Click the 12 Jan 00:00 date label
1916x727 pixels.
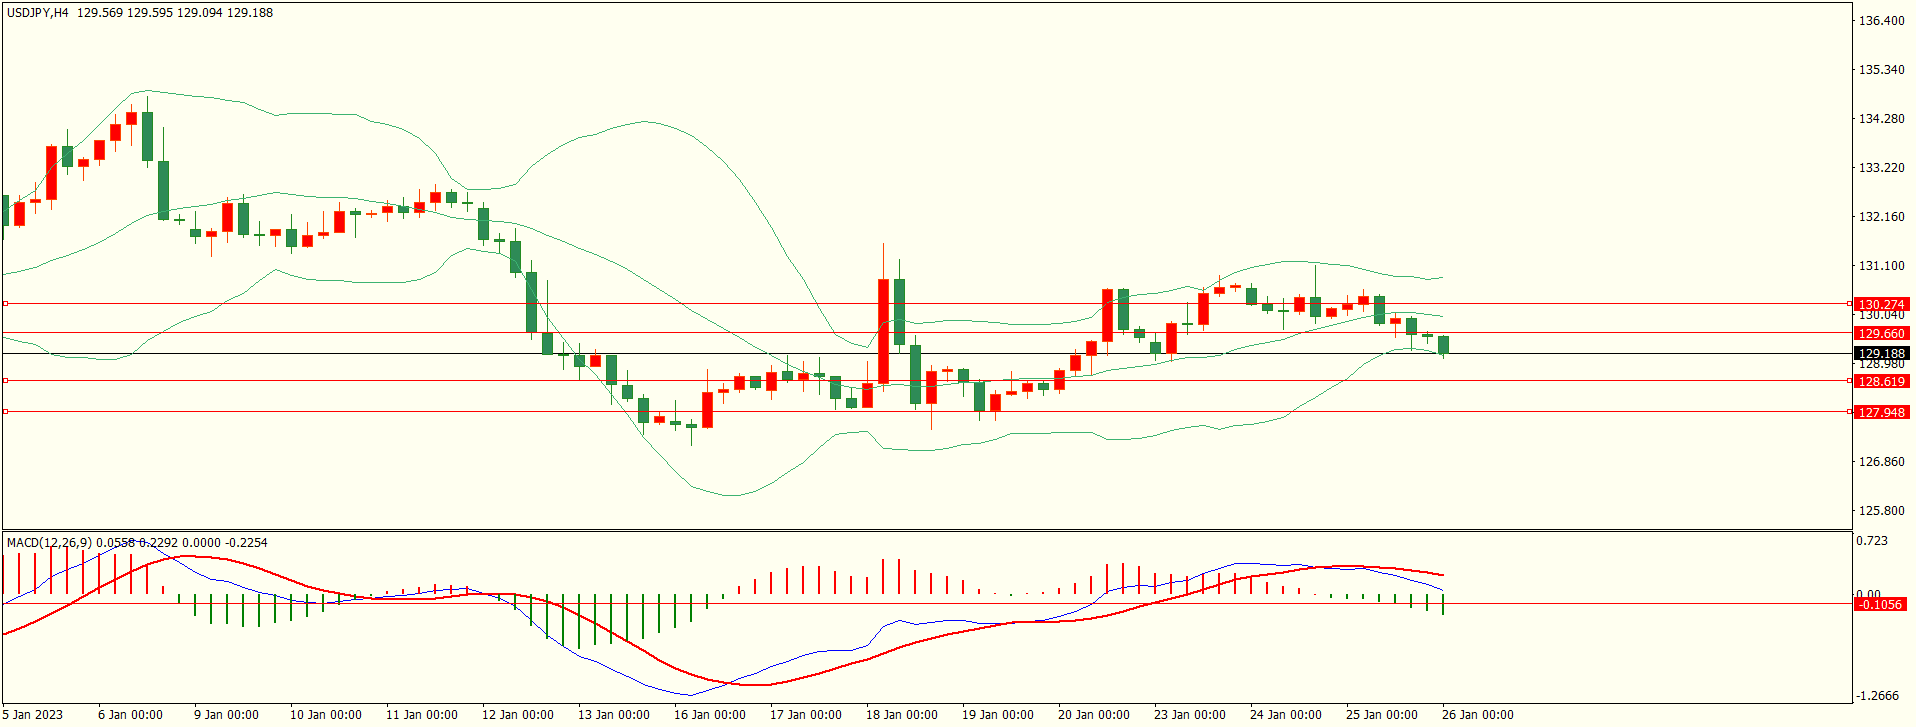pyautogui.click(x=518, y=714)
